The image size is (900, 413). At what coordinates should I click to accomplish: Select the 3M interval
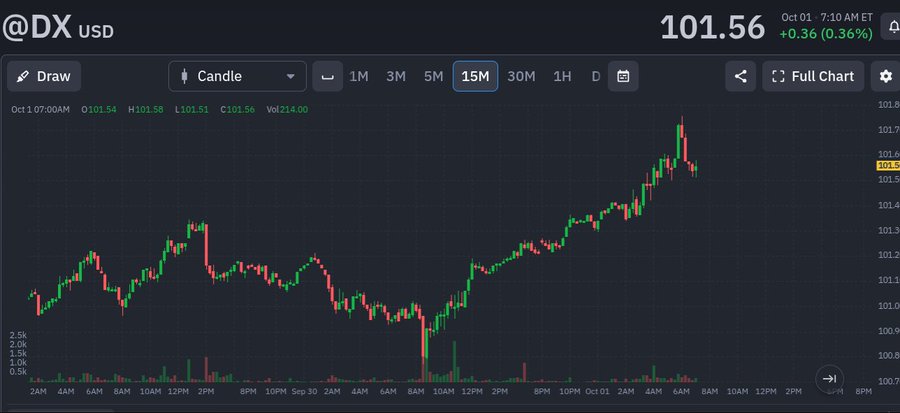(x=396, y=76)
